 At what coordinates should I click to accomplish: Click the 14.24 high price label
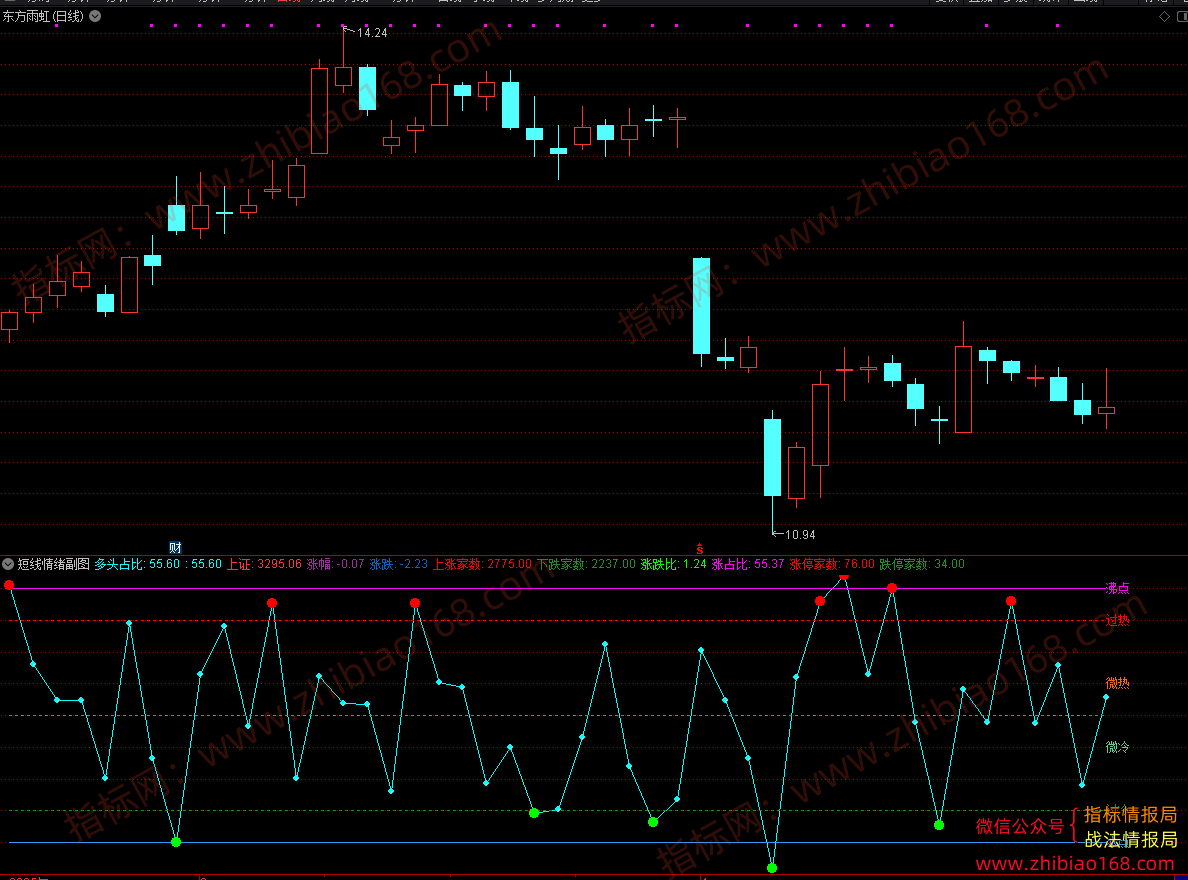point(371,33)
